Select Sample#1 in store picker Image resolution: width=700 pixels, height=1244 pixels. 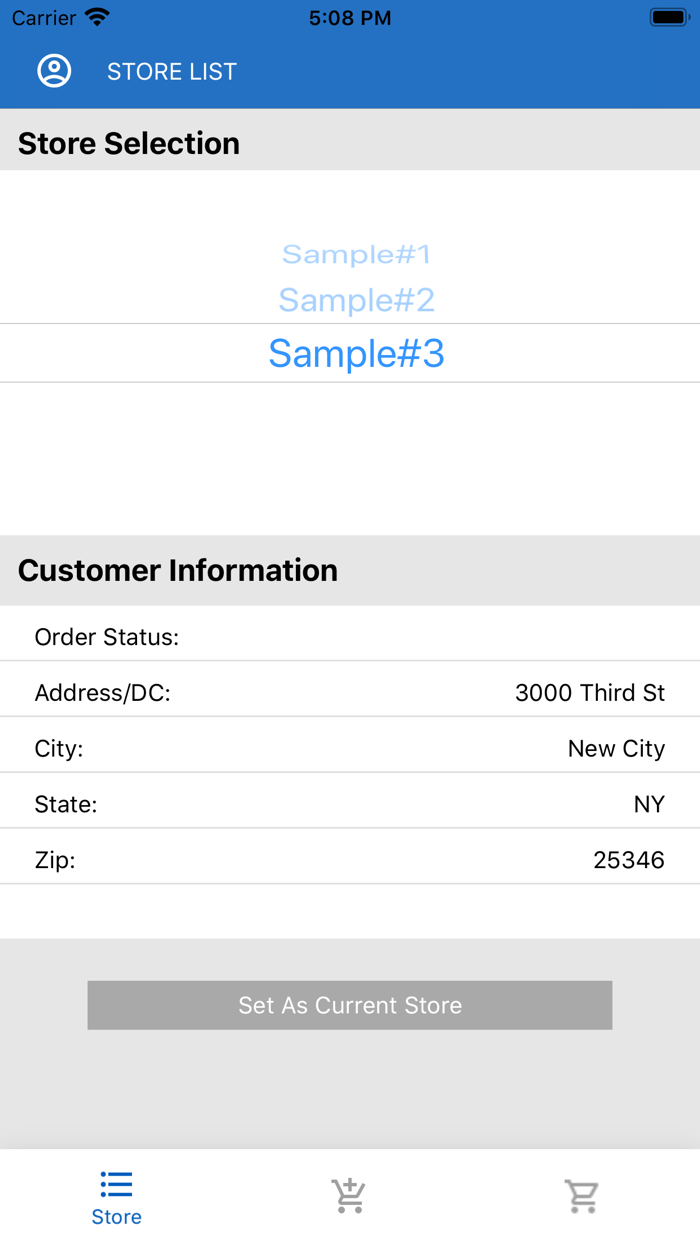click(x=356, y=254)
